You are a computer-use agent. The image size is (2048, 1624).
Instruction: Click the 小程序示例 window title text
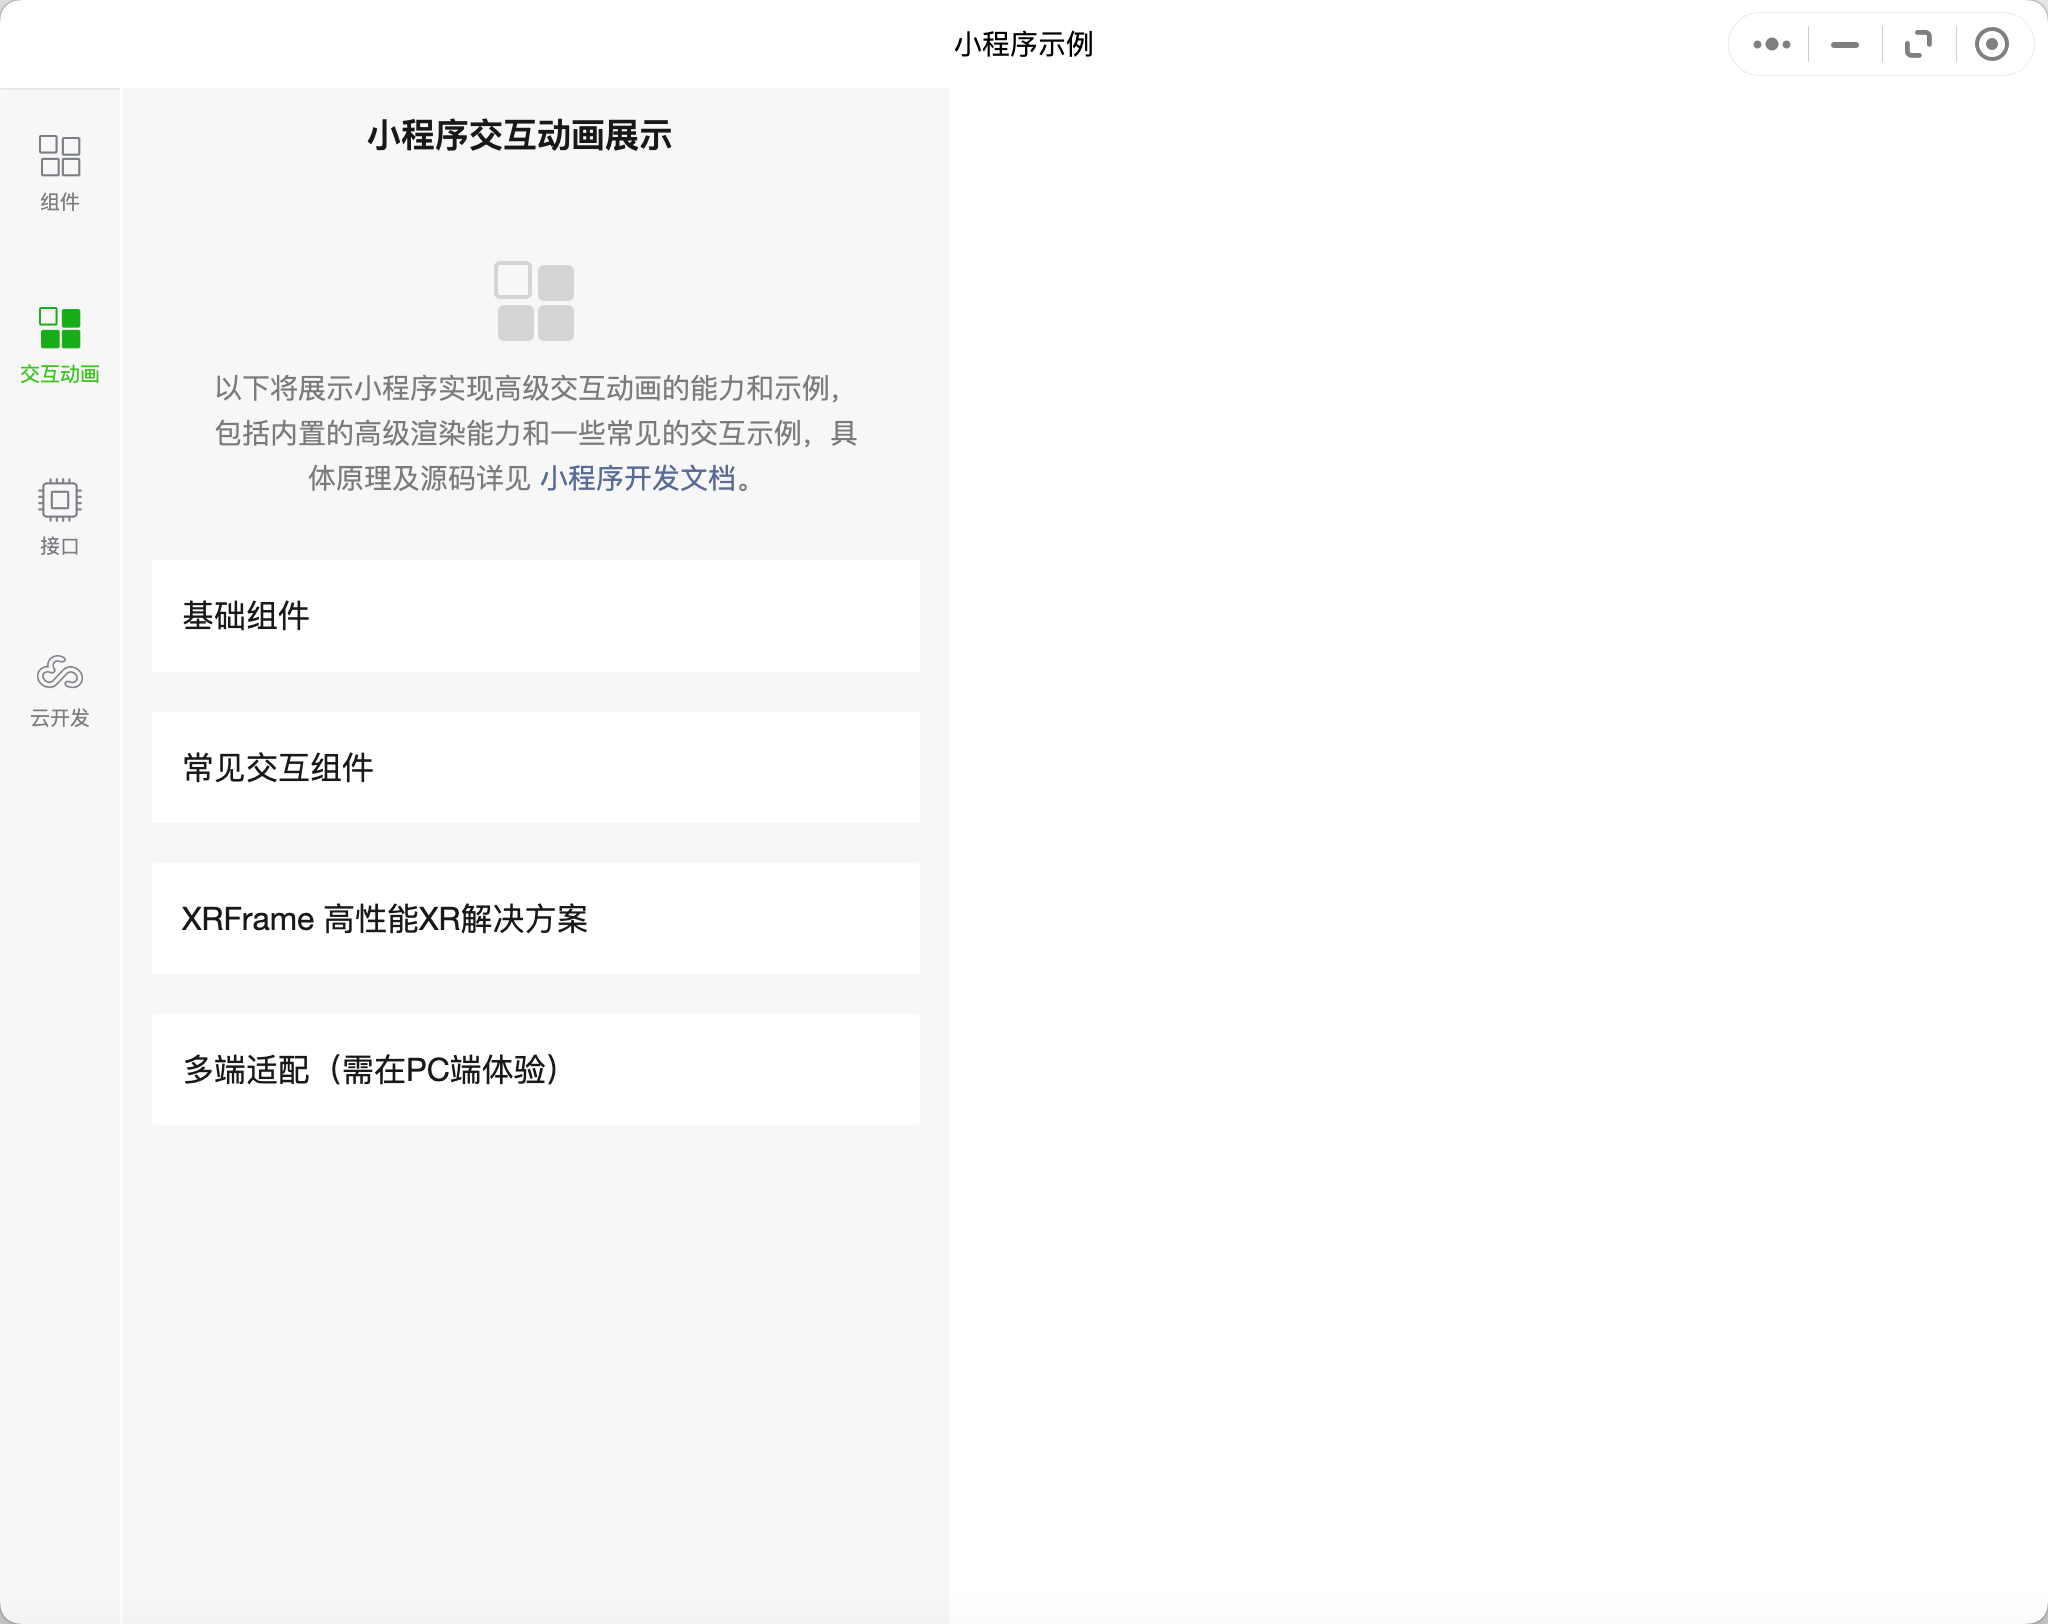(x=1023, y=44)
